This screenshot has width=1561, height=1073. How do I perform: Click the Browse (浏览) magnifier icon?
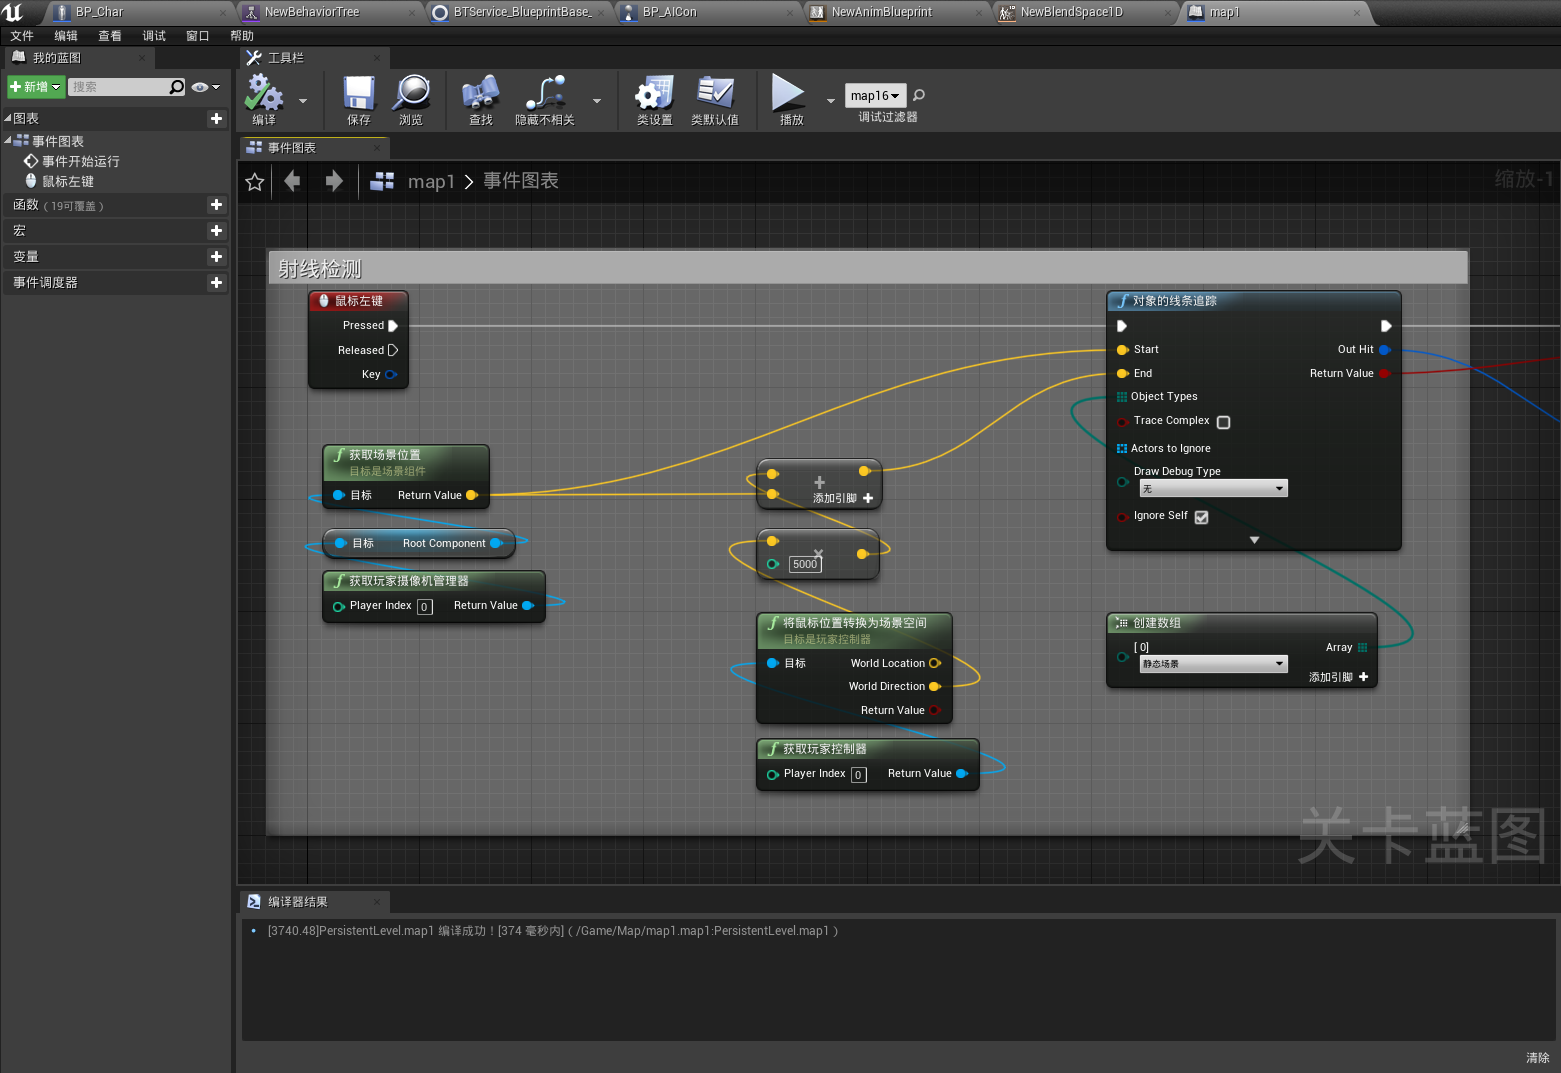point(411,93)
